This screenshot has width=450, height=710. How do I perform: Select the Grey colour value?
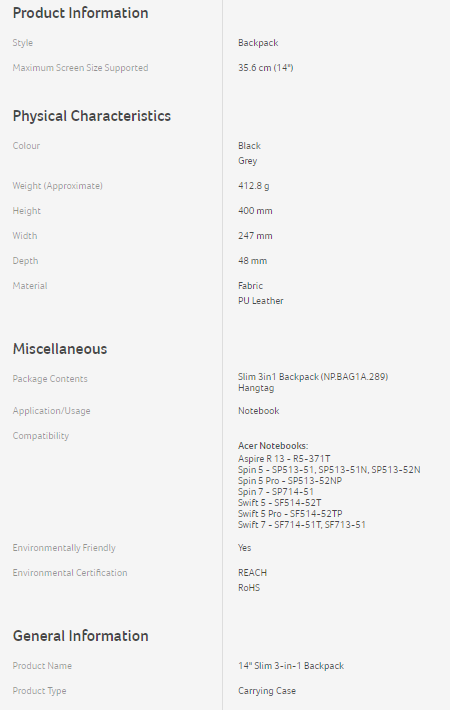pyautogui.click(x=248, y=161)
